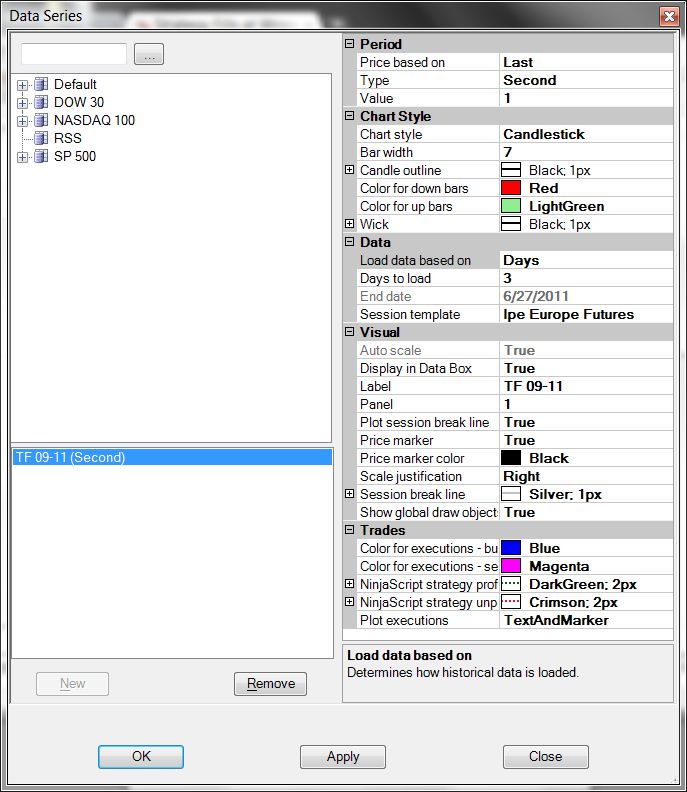The image size is (687, 792).
Task: Close the Data Series dialog window
Action: point(669,16)
